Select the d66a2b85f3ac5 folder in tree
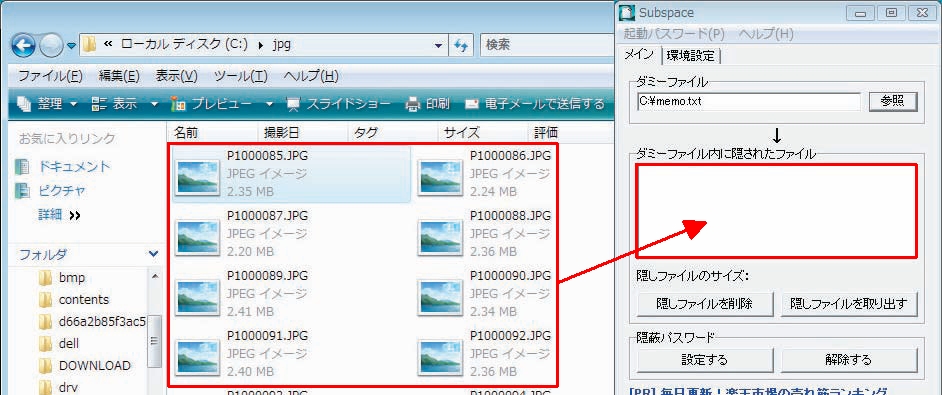This screenshot has width=942, height=395. (92, 322)
